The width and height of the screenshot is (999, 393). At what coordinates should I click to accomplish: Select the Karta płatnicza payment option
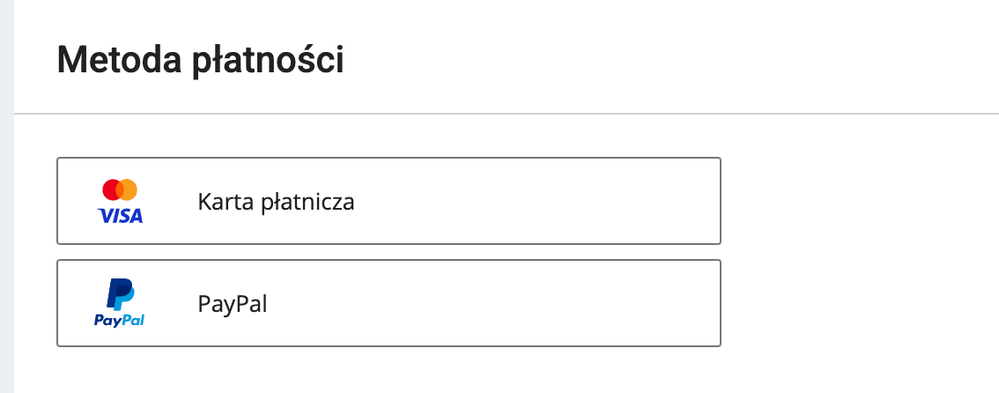pyautogui.click(x=389, y=201)
